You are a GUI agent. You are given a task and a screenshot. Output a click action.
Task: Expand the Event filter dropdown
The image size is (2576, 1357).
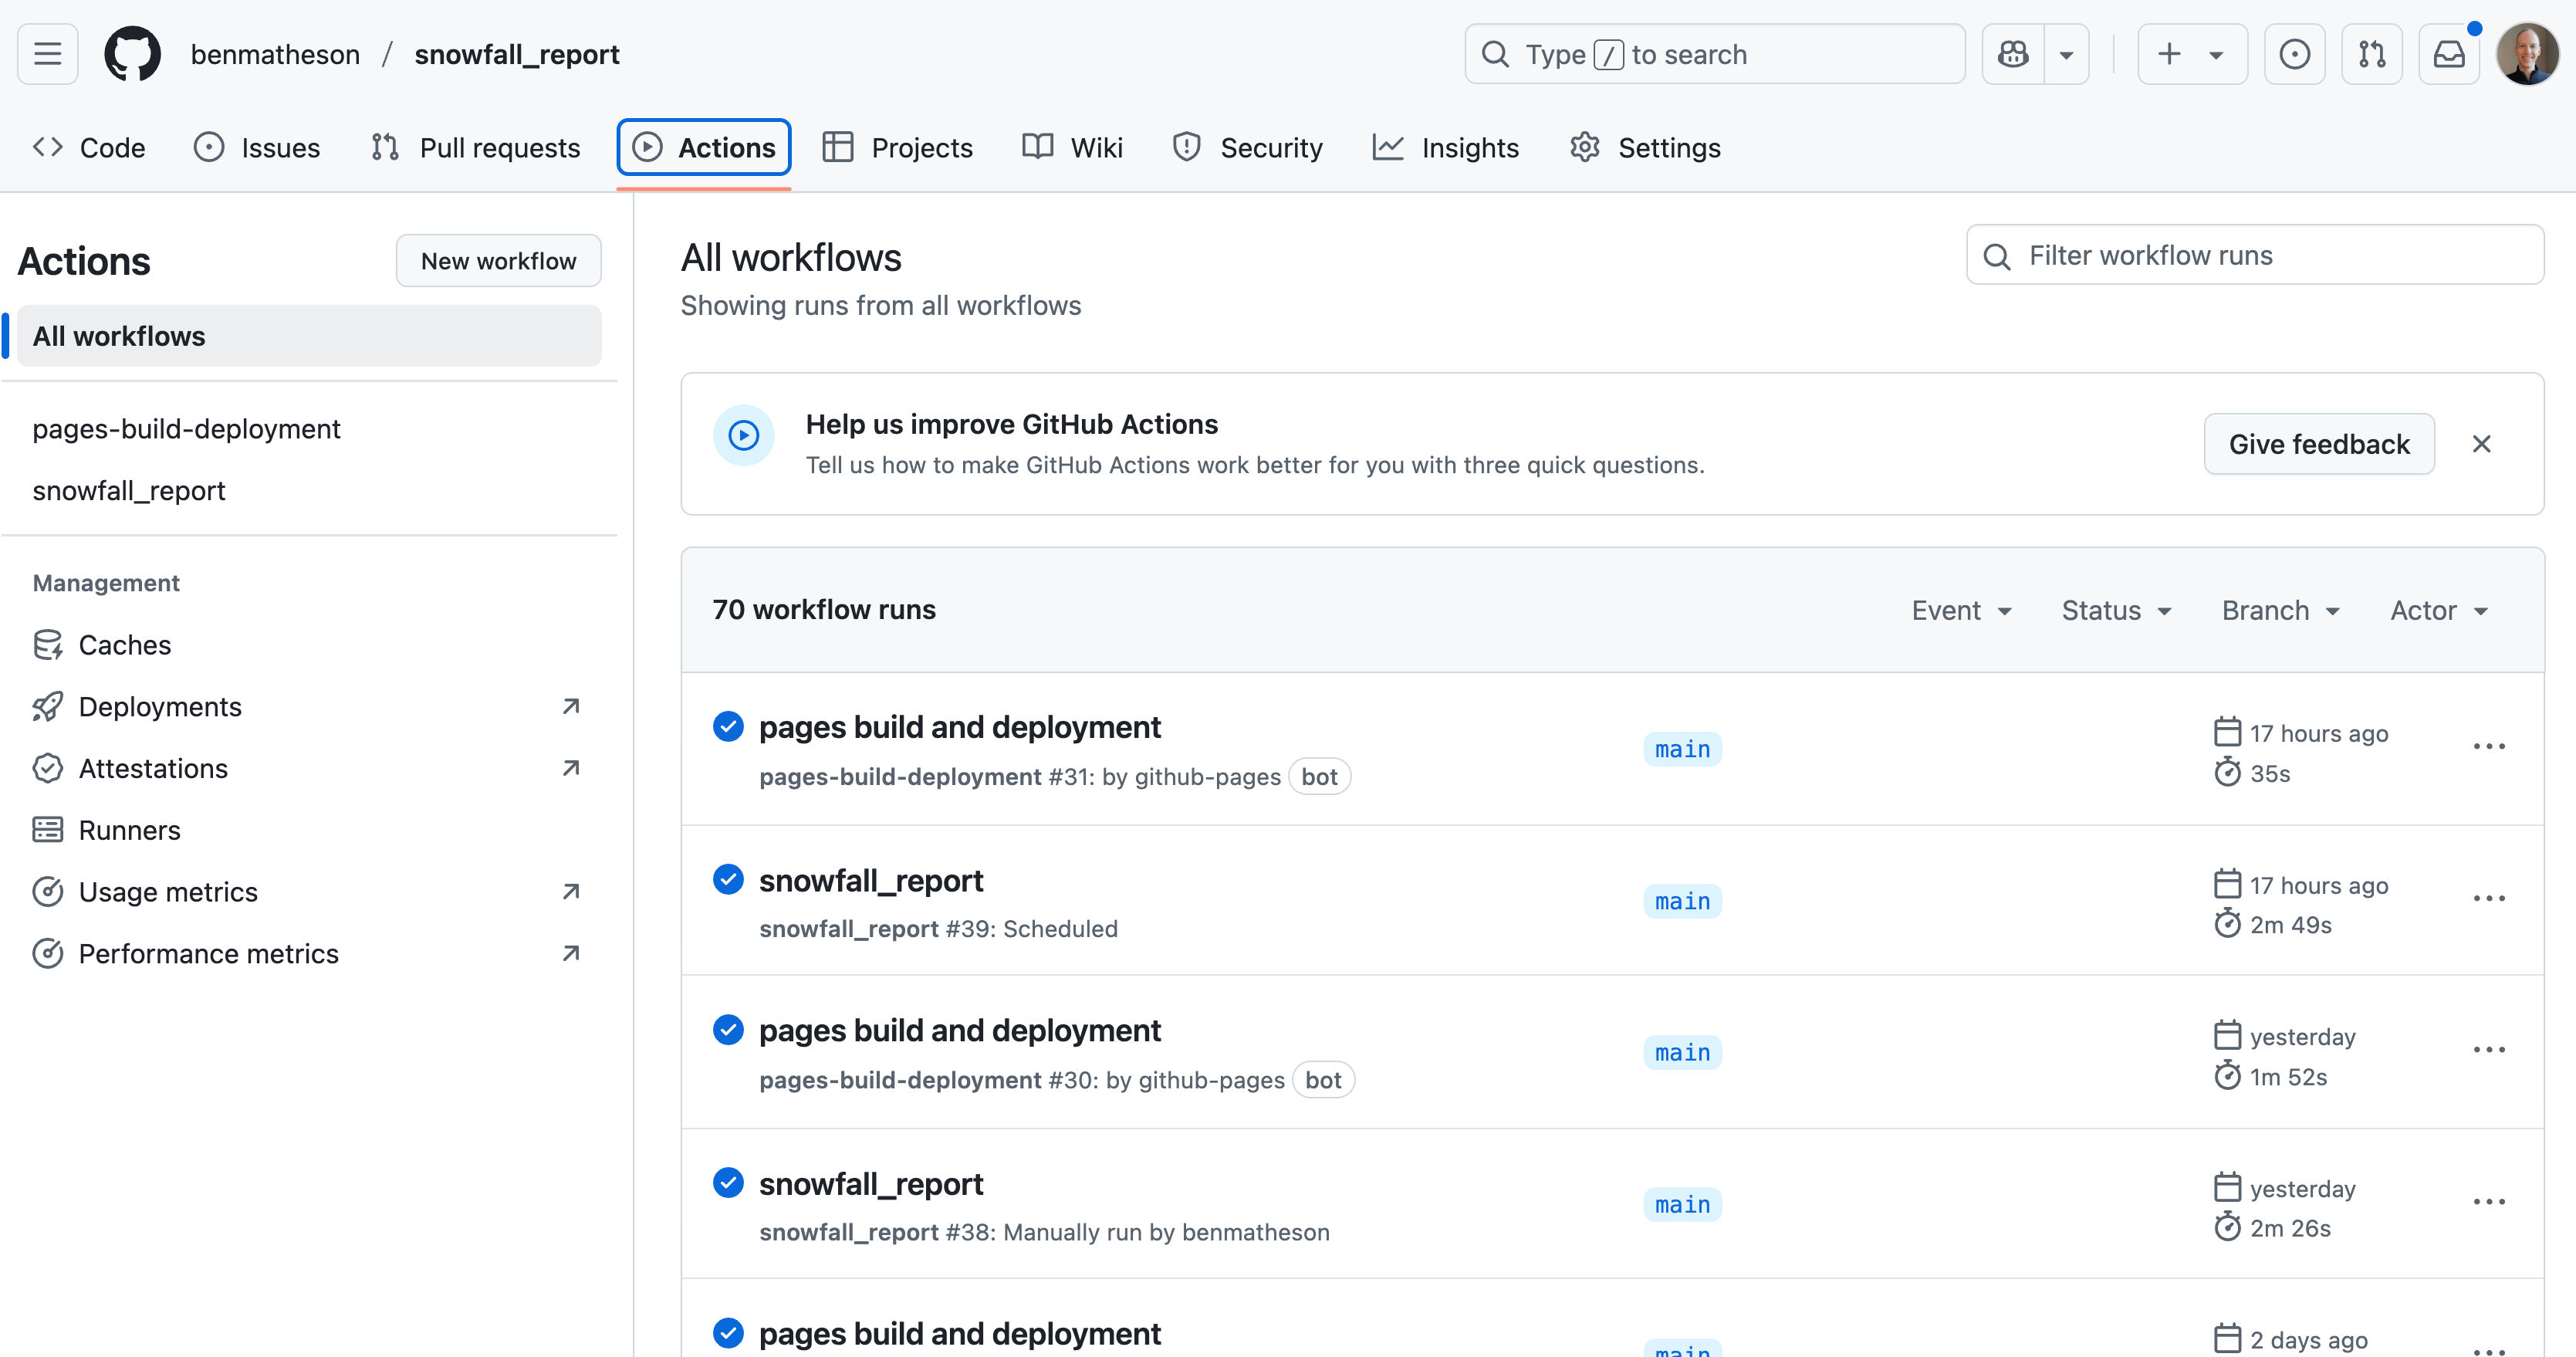click(x=1961, y=610)
